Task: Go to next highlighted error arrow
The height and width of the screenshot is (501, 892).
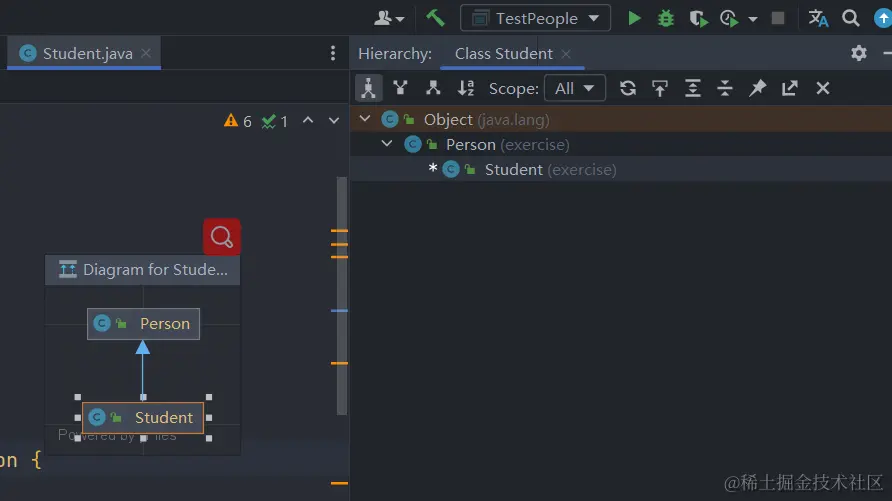Action: (334, 121)
